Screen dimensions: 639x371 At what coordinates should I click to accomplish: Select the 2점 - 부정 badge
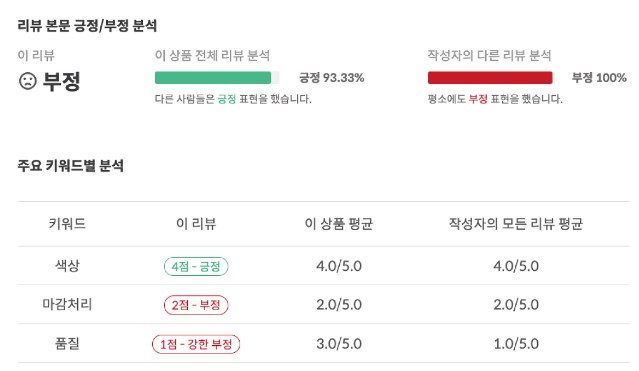click(196, 305)
